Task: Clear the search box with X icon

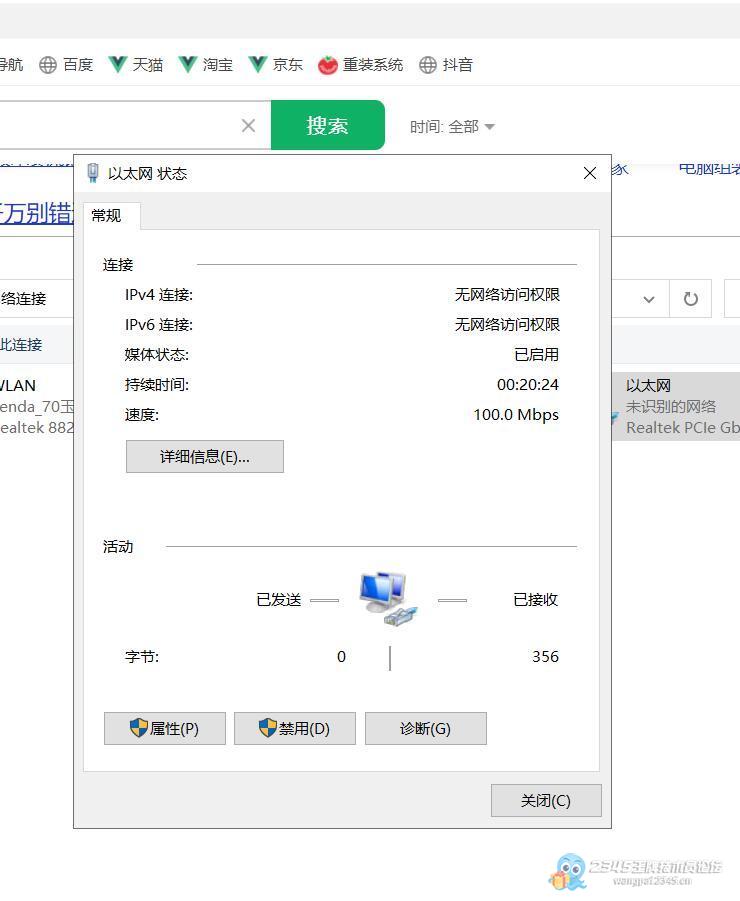Action: pos(248,125)
